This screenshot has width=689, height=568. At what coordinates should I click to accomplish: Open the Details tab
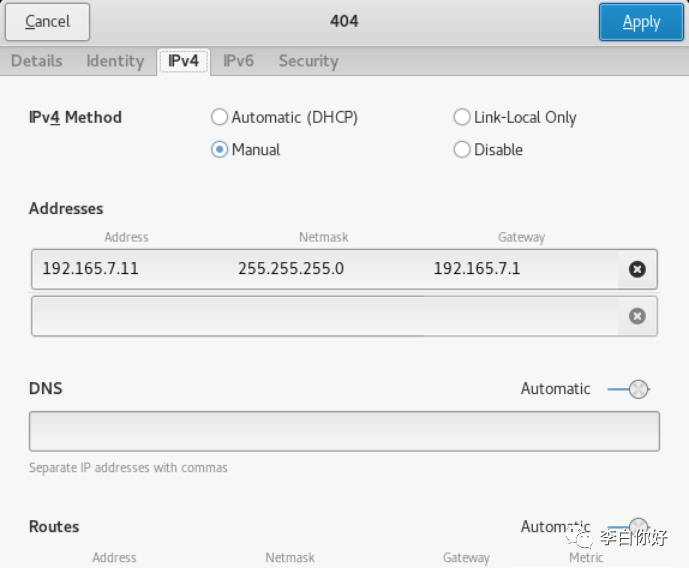(37, 61)
